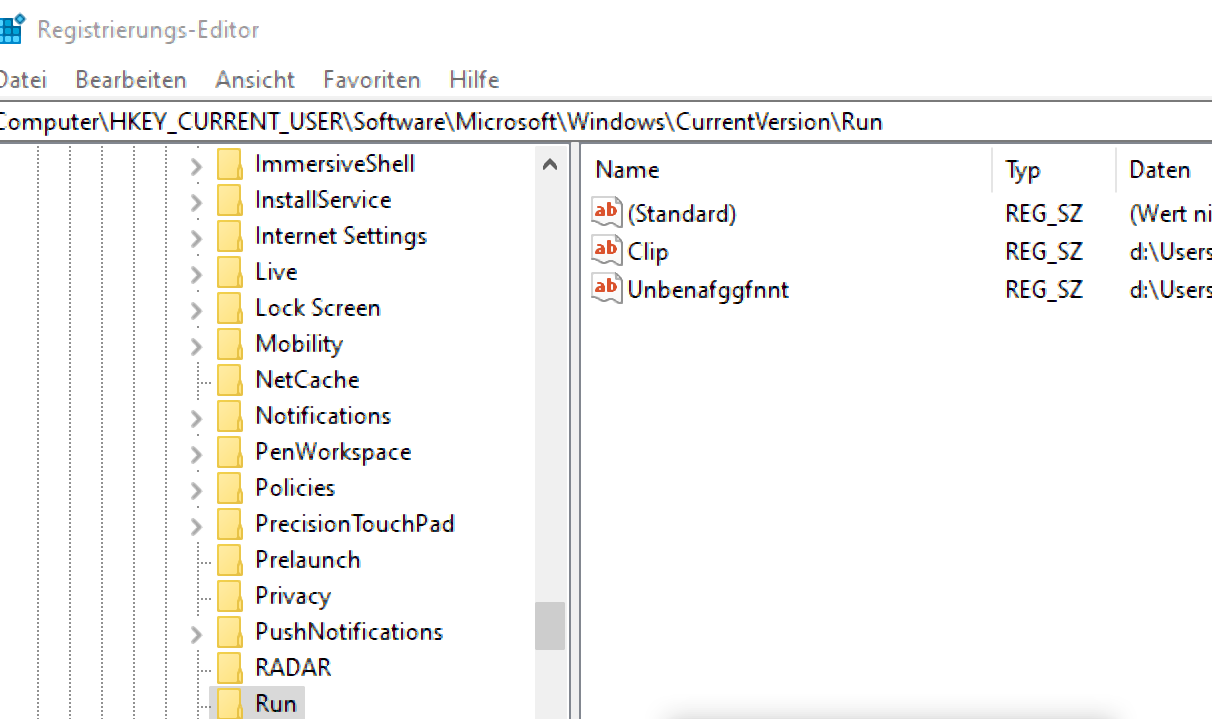Viewport: 1212px width, 719px height.
Task: Click the Run folder icon
Action: [x=230, y=703]
